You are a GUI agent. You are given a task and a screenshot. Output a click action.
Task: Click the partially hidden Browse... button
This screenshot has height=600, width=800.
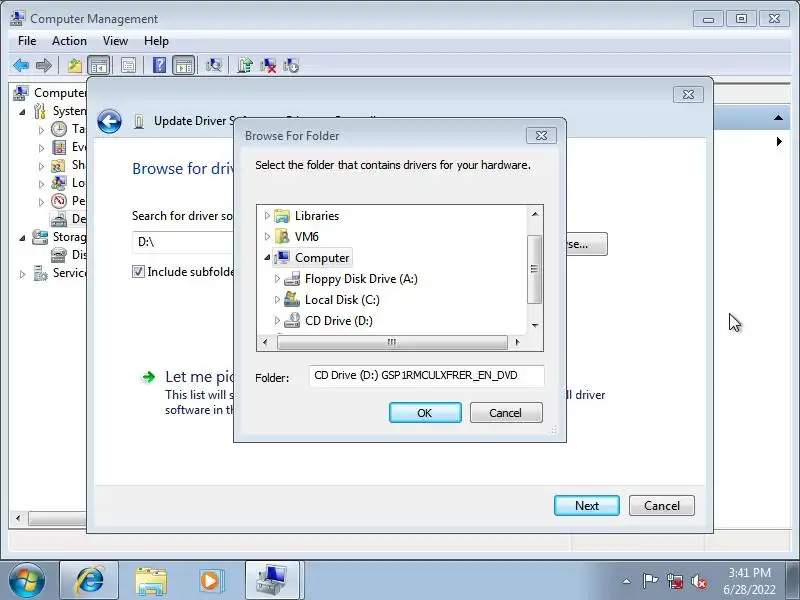coord(587,244)
